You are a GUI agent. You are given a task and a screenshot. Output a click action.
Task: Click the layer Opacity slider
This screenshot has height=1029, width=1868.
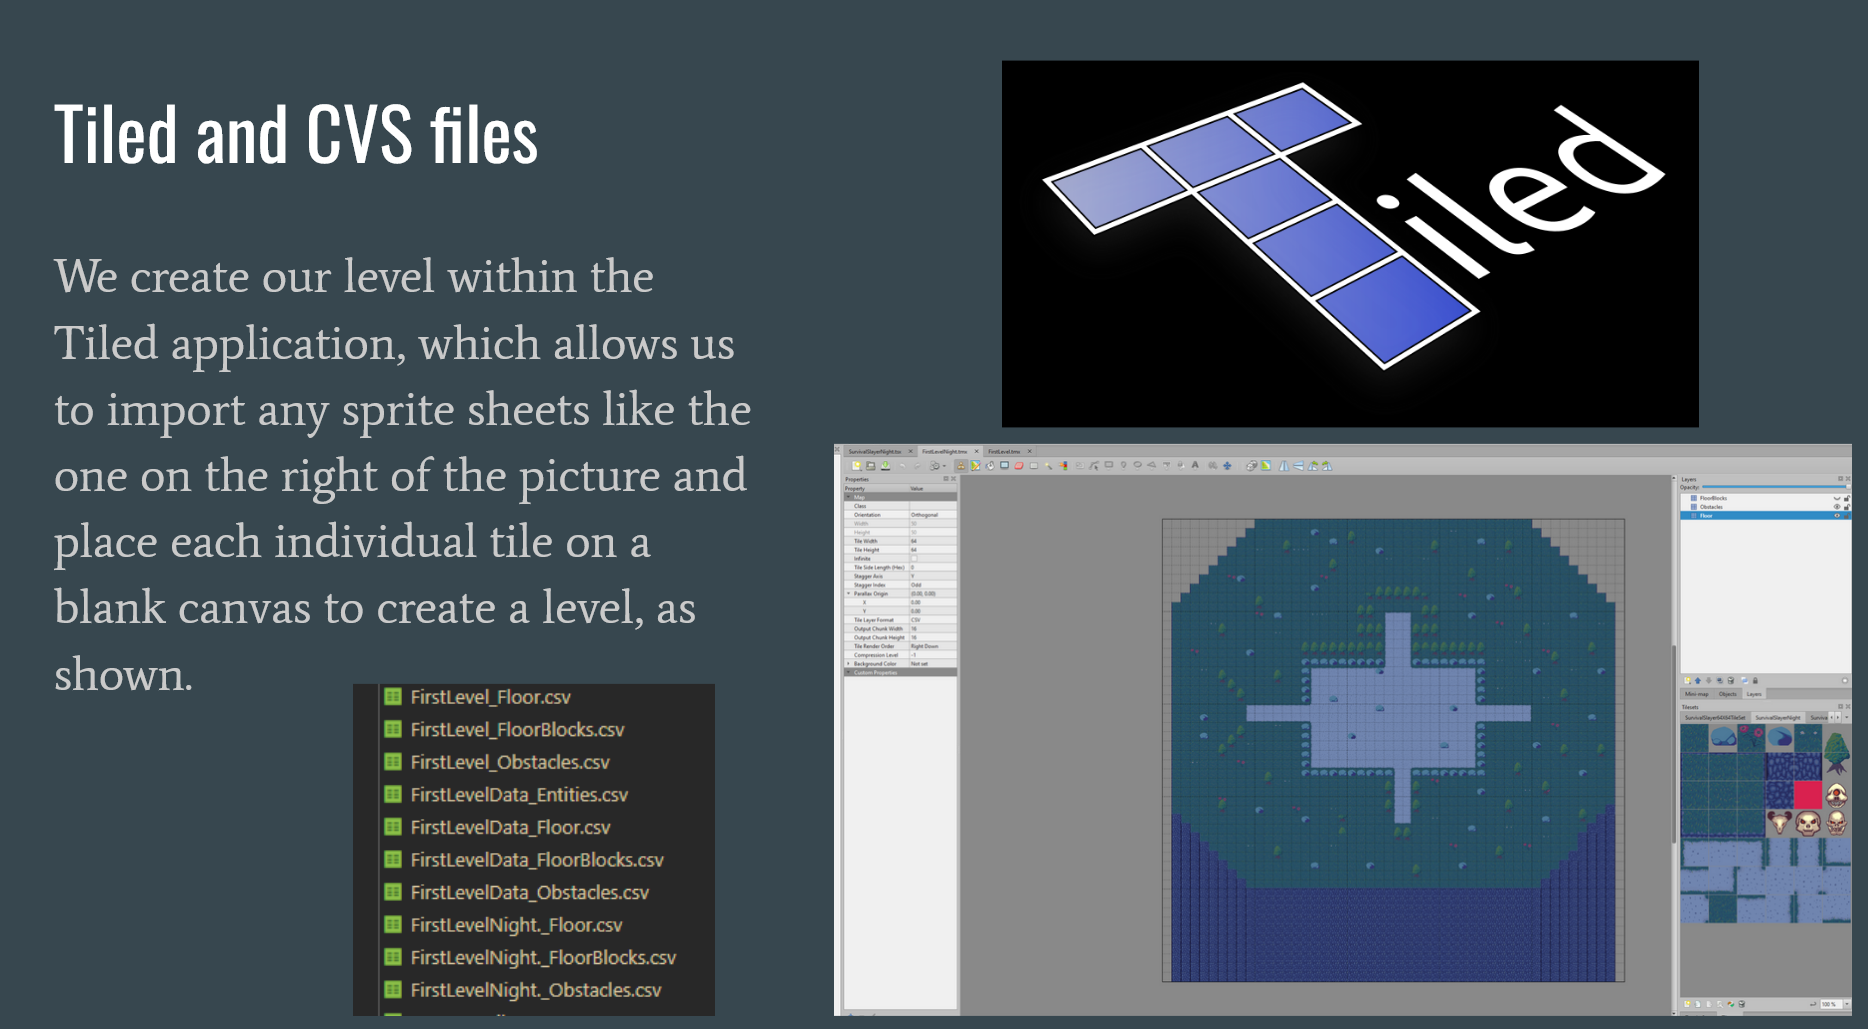pyautogui.click(x=1777, y=487)
